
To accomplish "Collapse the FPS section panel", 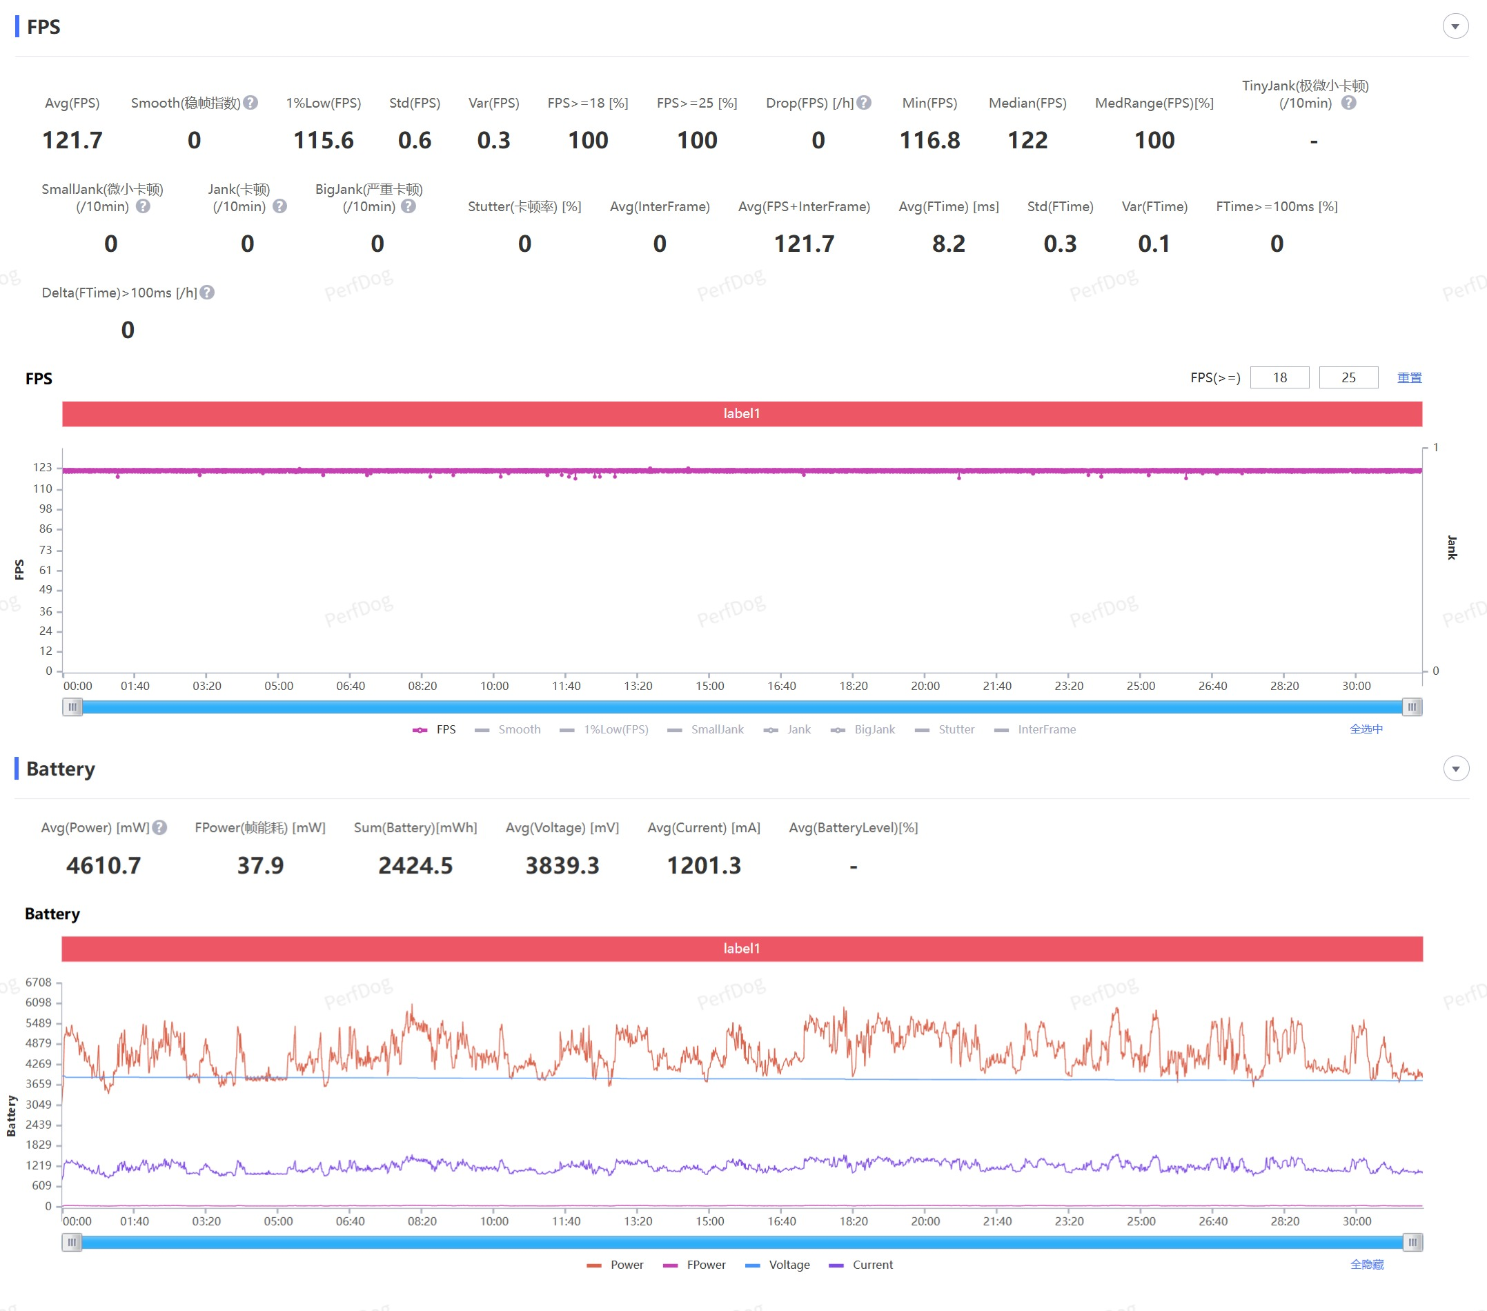I will pyautogui.click(x=1455, y=27).
